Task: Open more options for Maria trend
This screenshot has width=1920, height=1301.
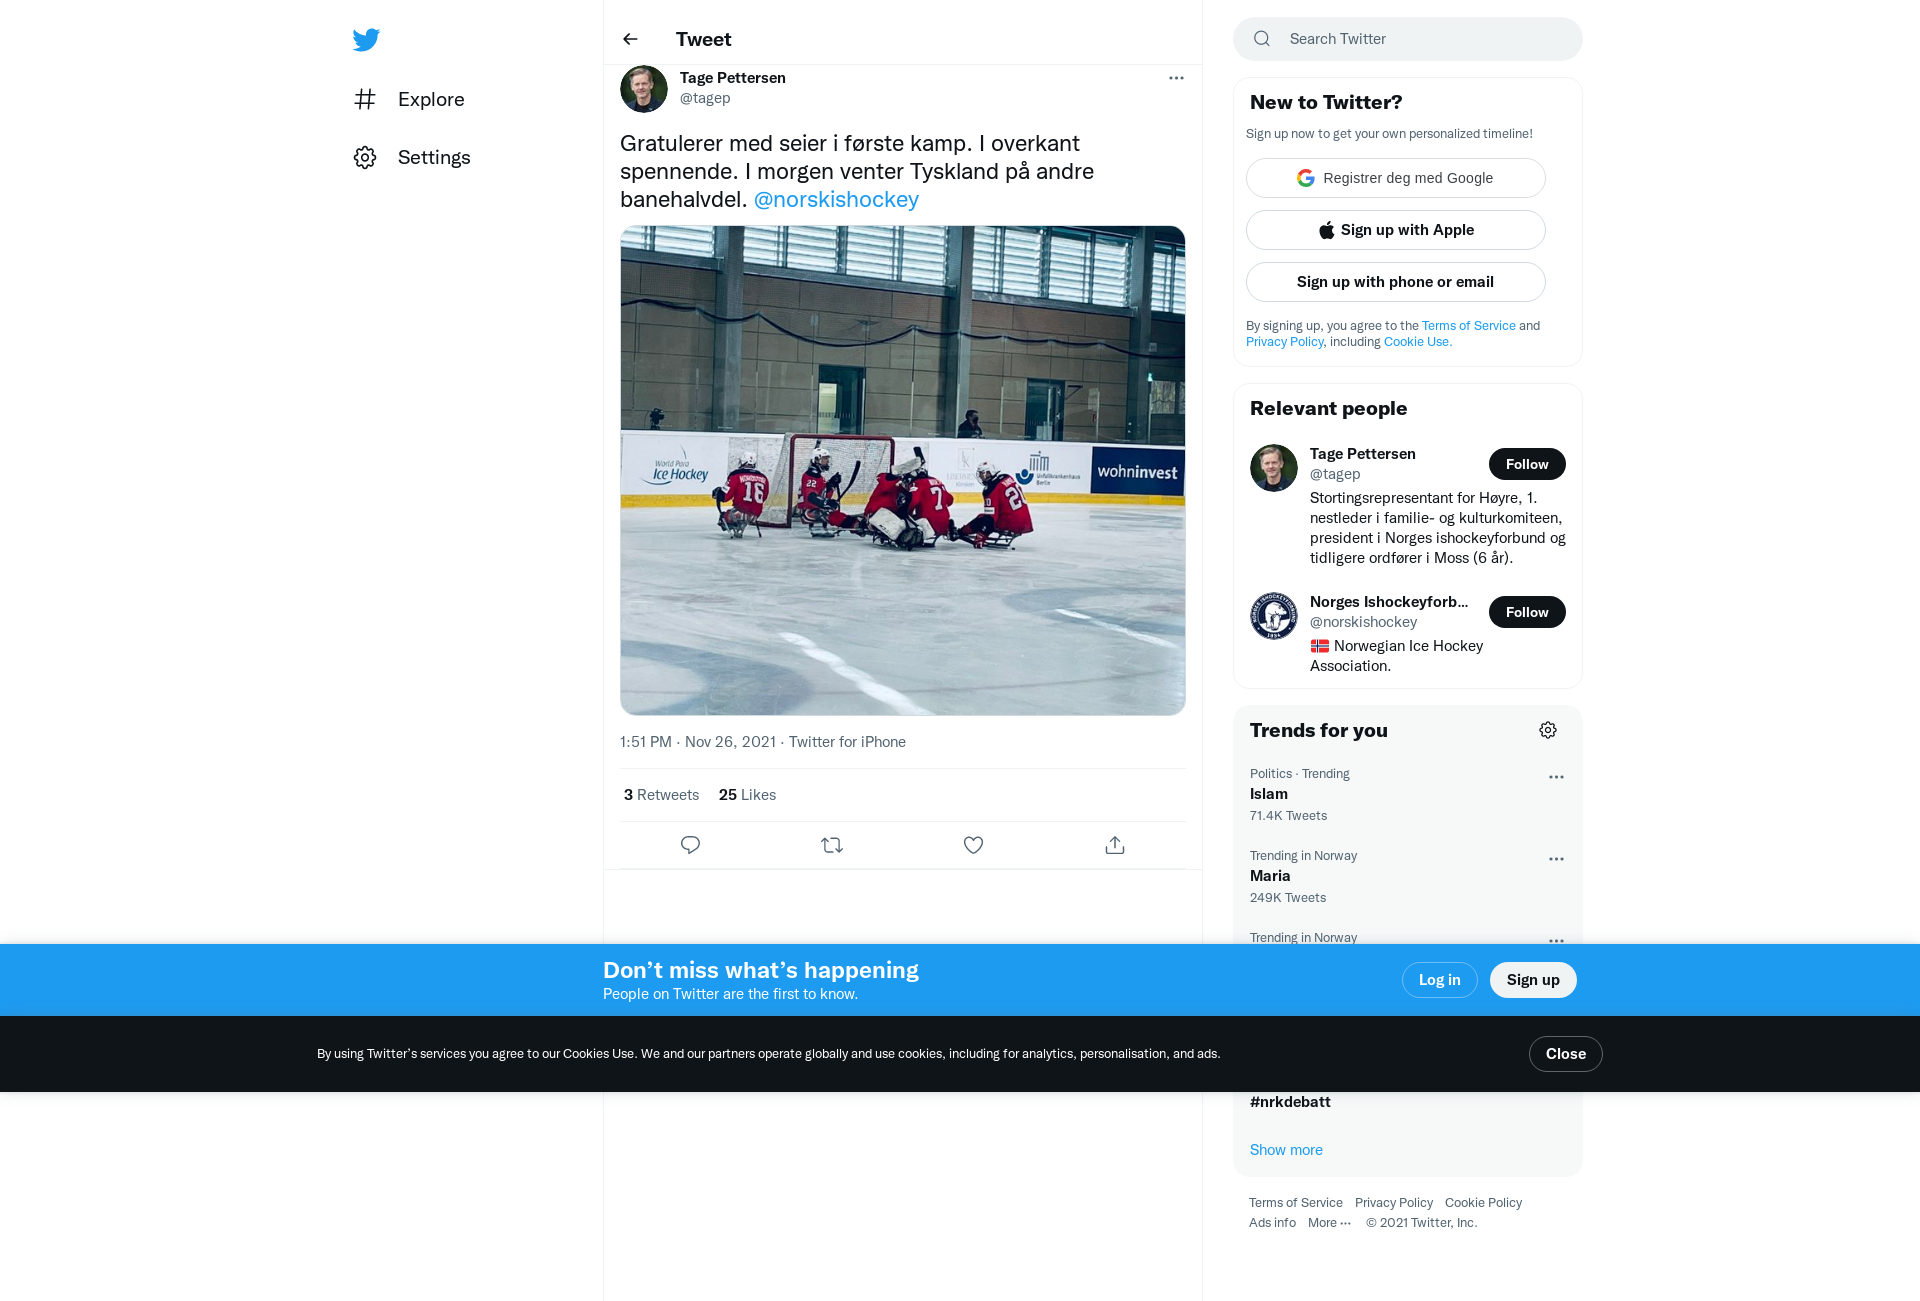Action: 1556,859
